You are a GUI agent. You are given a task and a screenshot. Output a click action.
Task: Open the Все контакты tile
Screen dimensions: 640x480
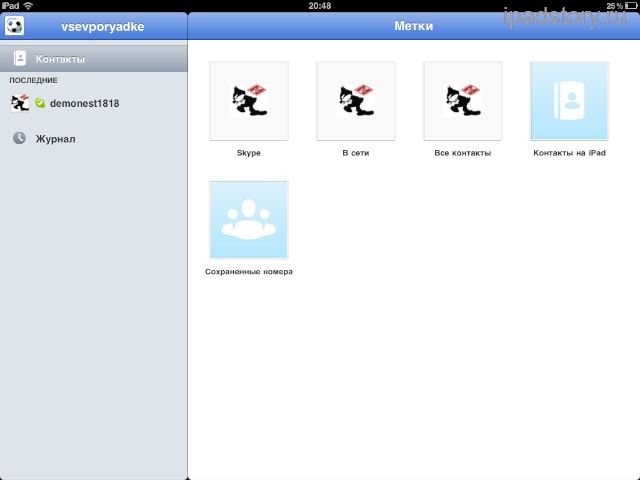click(462, 101)
